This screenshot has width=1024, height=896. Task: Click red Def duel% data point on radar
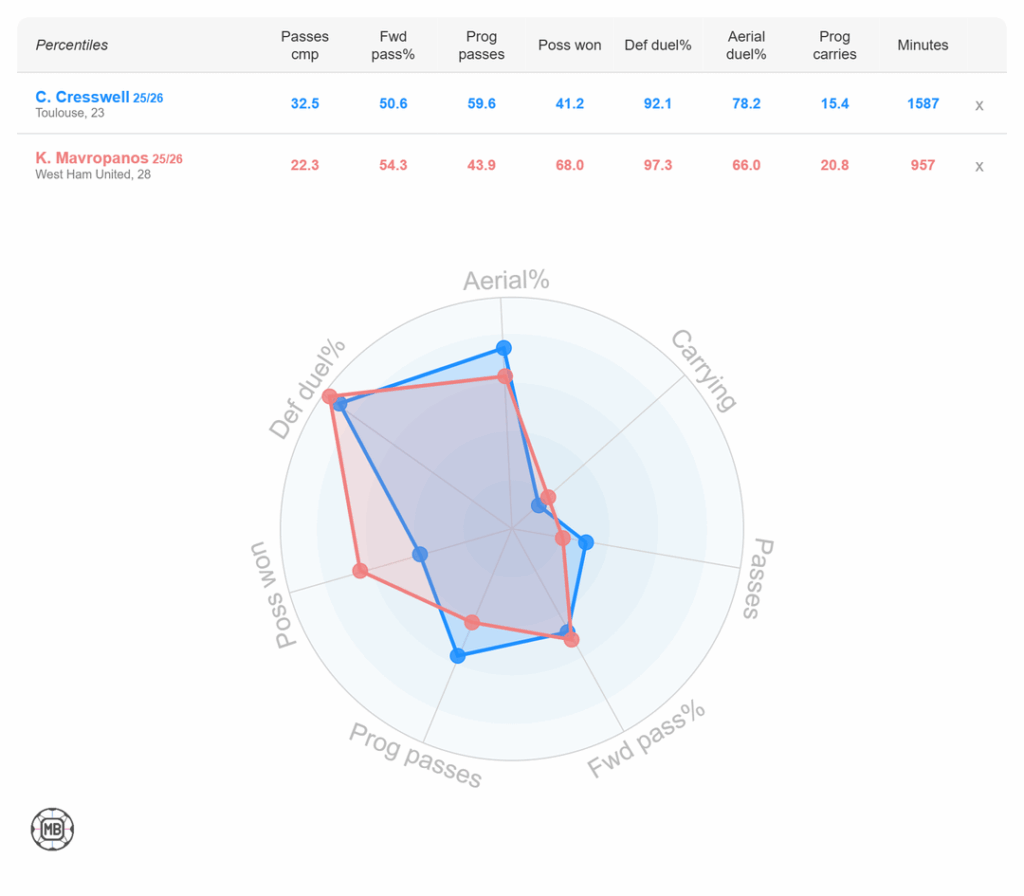pyautogui.click(x=330, y=397)
